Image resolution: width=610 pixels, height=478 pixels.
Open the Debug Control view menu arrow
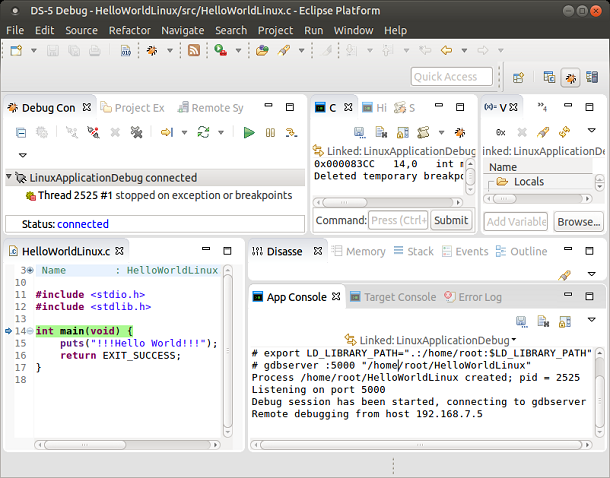tap(22, 154)
